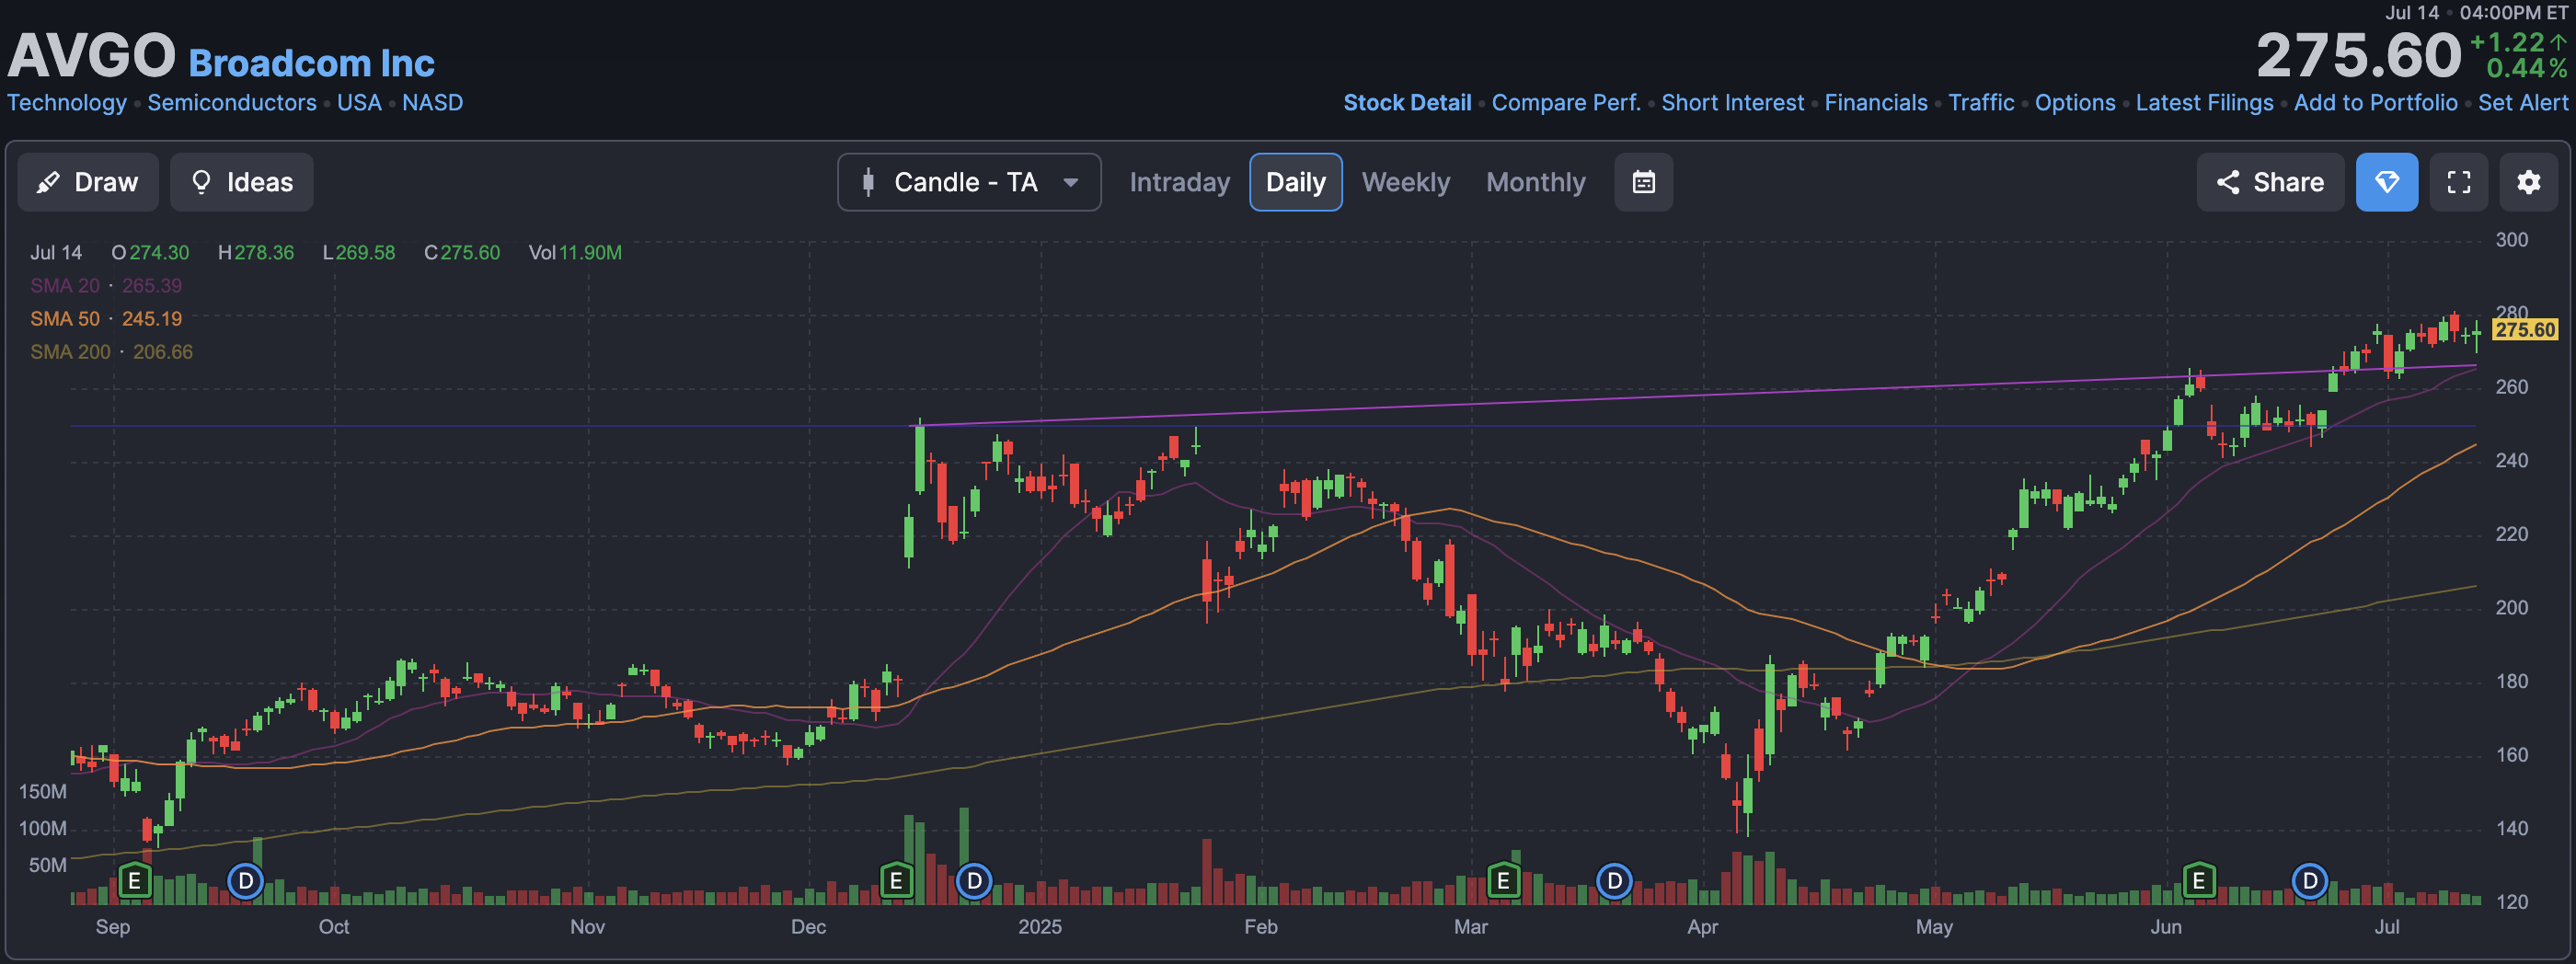Image resolution: width=2576 pixels, height=964 pixels.
Task: Click the C 275.60 close value
Action: click(x=462, y=253)
